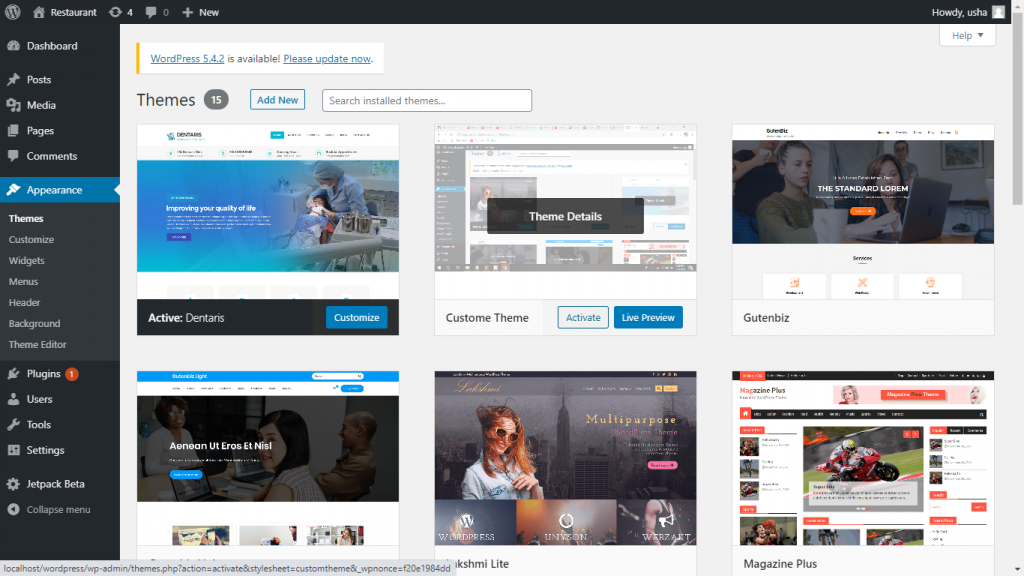Open Widgets submenu item
Image resolution: width=1024 pixels, height=576 pixels.
[27, 261]
